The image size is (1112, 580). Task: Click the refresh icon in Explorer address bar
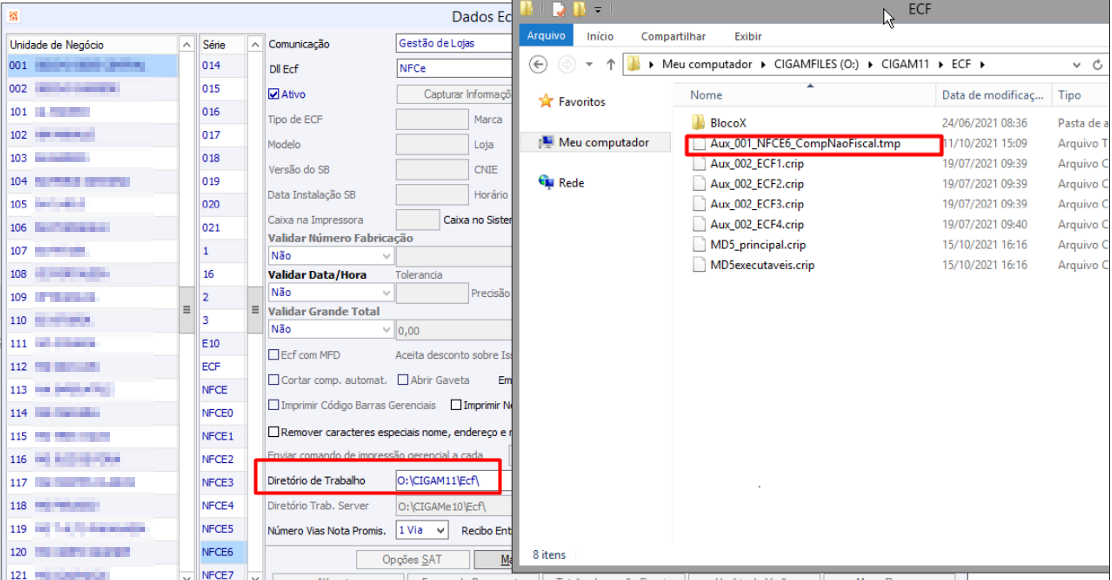click(x=1097, y=65)
